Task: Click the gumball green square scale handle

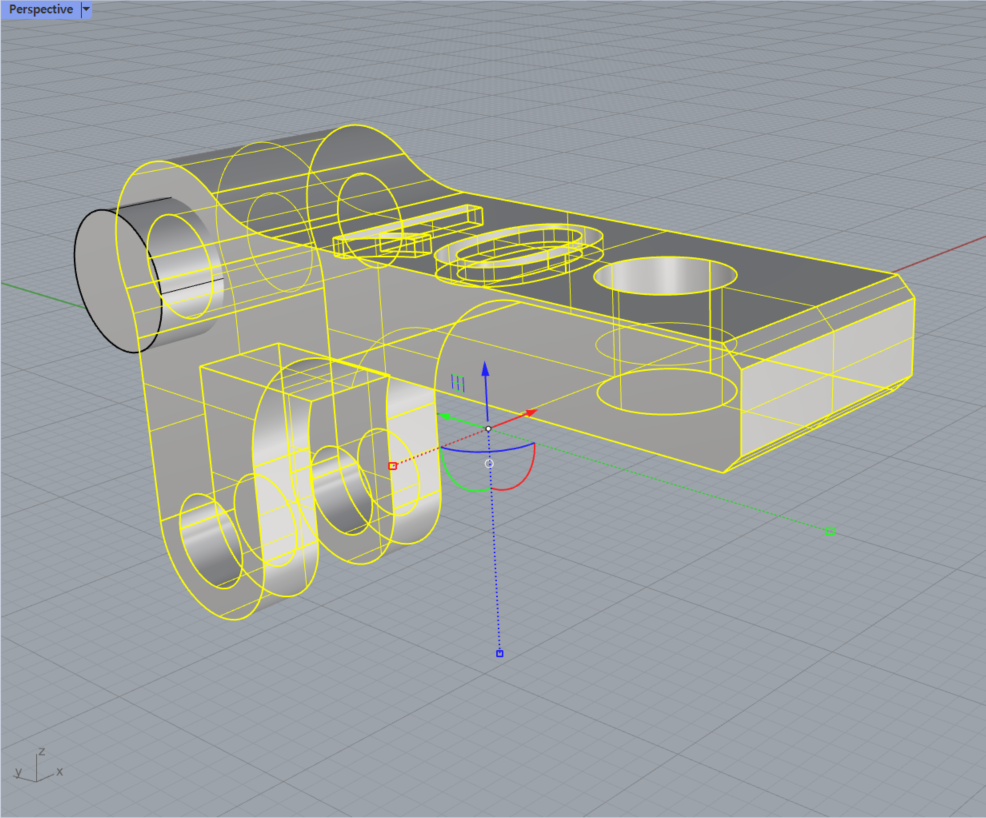Action: (x=829, y=531)
